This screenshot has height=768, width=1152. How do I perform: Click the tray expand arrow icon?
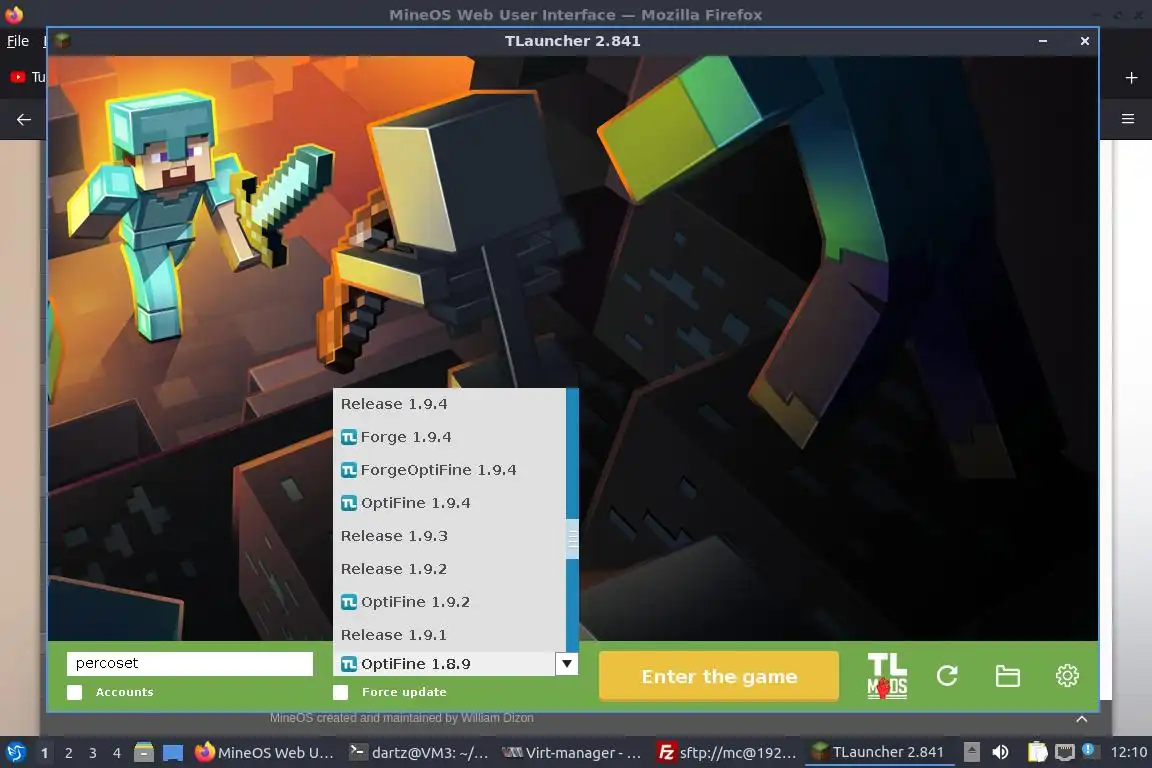pos(971,752)
